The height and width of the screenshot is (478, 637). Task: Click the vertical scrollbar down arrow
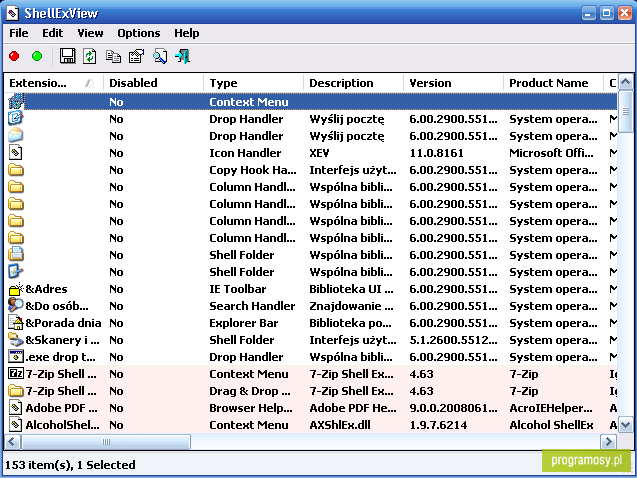coord(625,425)
